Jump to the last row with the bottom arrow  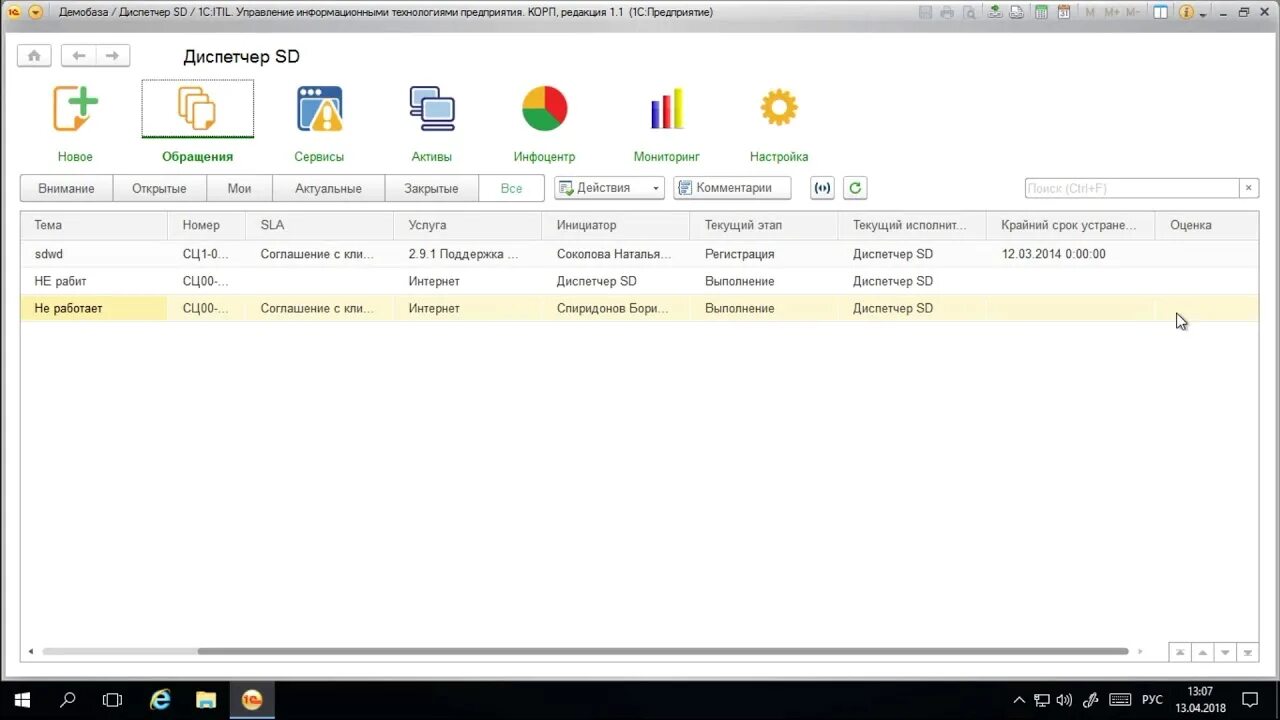[1247, 652]
